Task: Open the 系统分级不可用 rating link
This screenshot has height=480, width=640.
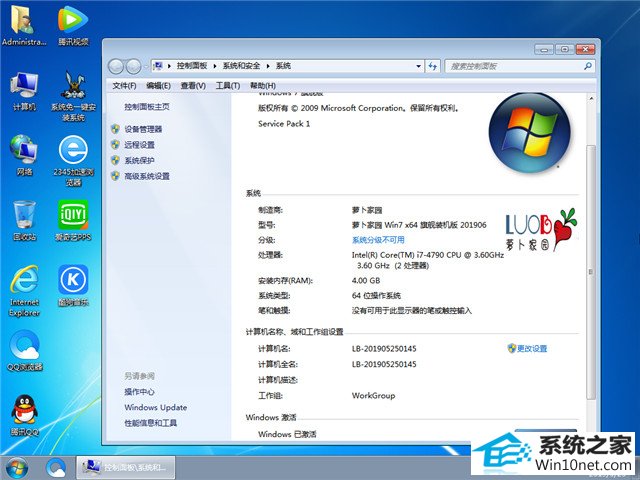Action: coord(378,240)
